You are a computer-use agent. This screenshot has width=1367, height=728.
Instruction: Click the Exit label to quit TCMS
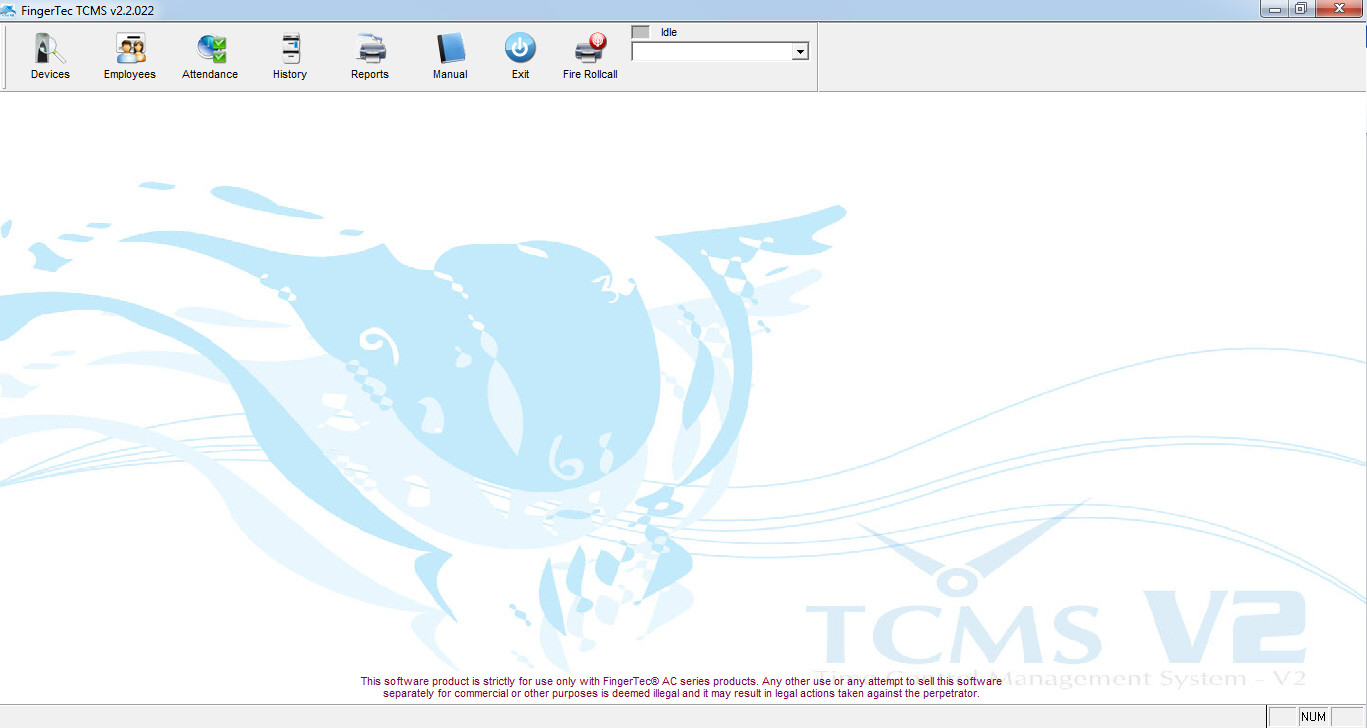point(520,73)
